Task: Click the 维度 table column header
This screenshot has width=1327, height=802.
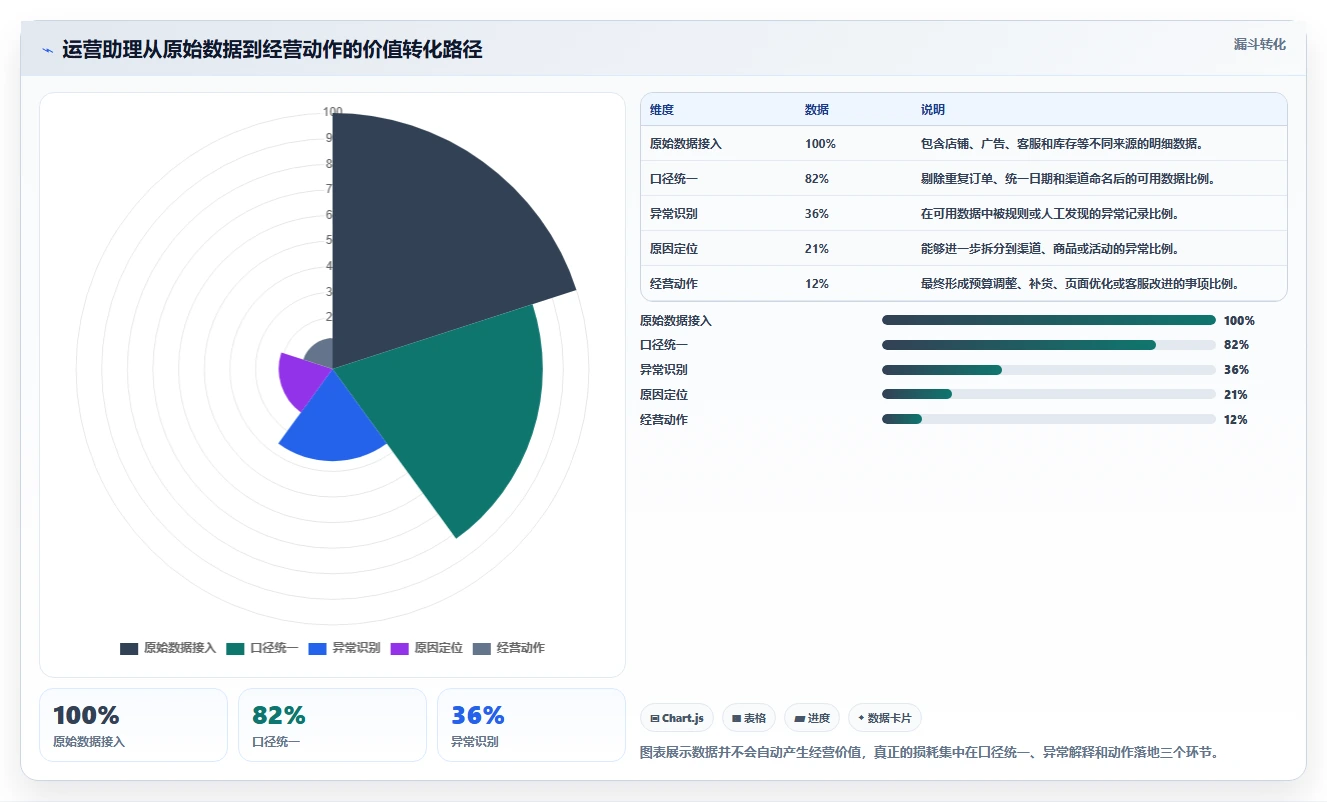Action: point(662,110)
